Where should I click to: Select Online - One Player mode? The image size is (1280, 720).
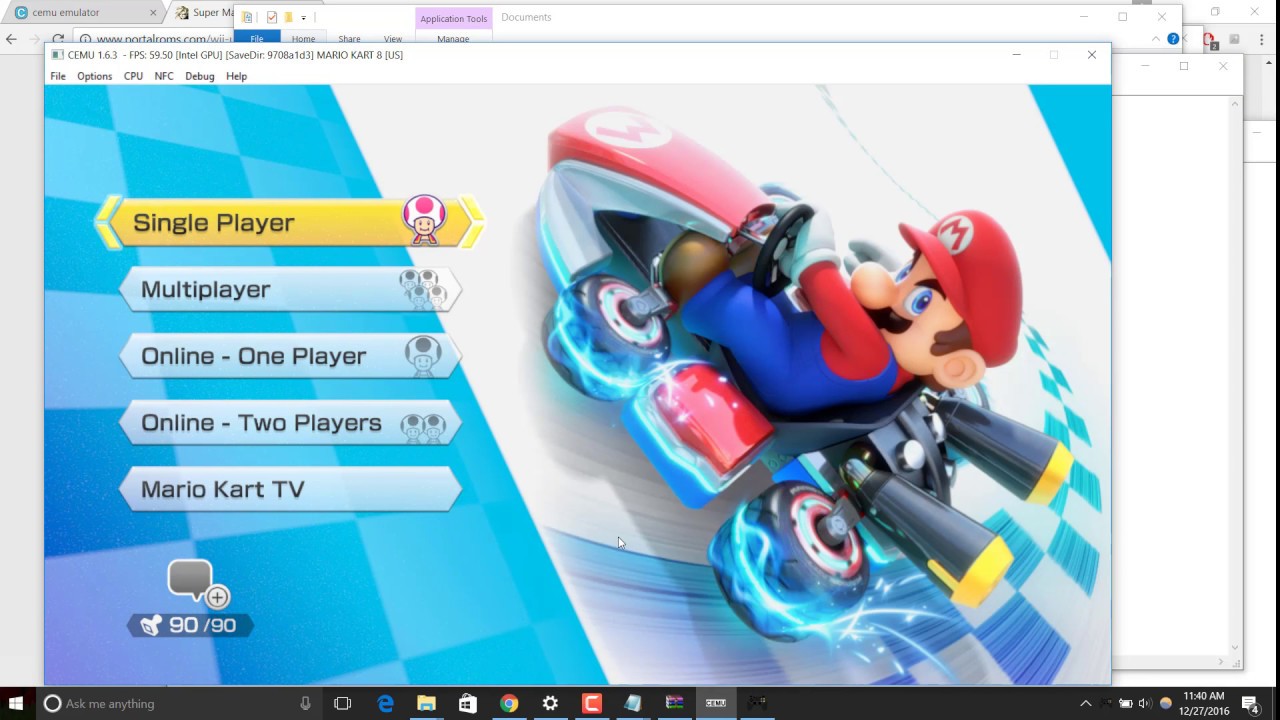[x=290, y=356]
